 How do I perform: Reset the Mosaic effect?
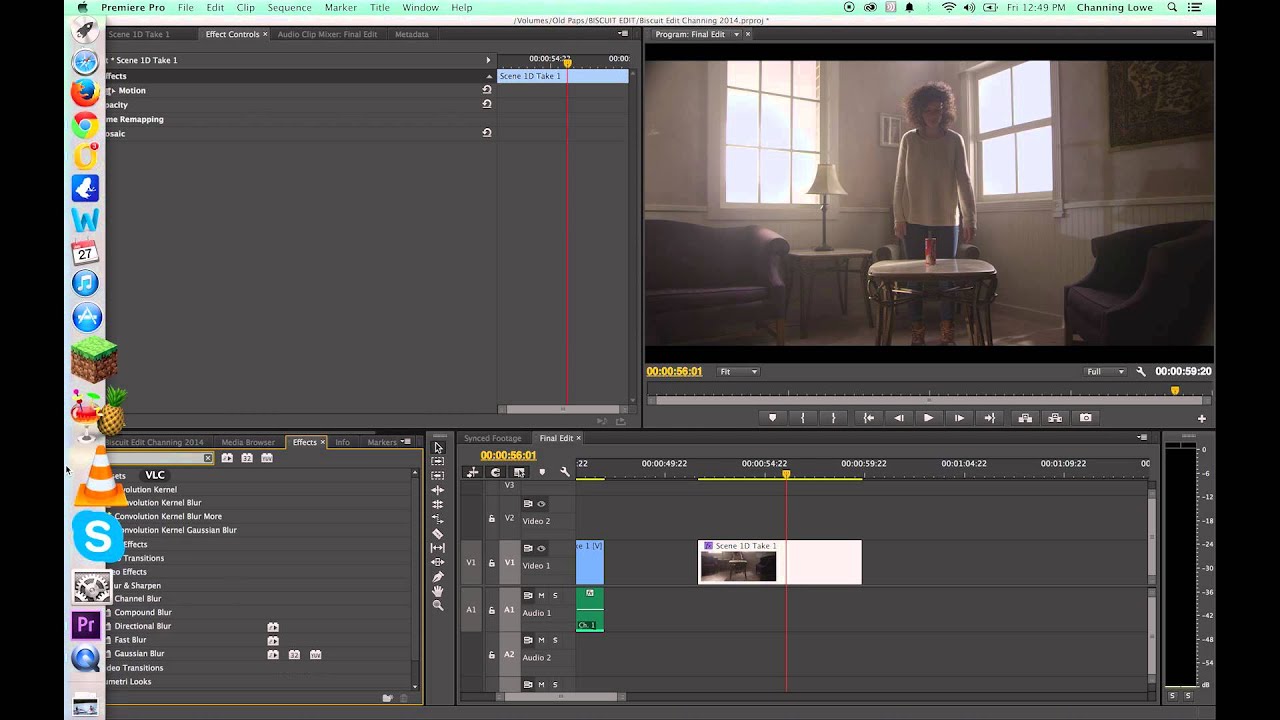tap(487, 133)
